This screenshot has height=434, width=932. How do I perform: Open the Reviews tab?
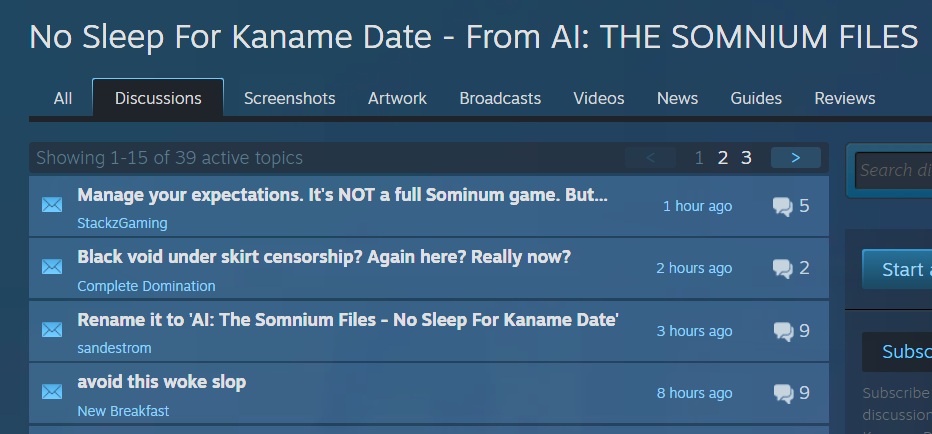pyautogui.click(x=845, y=98)
